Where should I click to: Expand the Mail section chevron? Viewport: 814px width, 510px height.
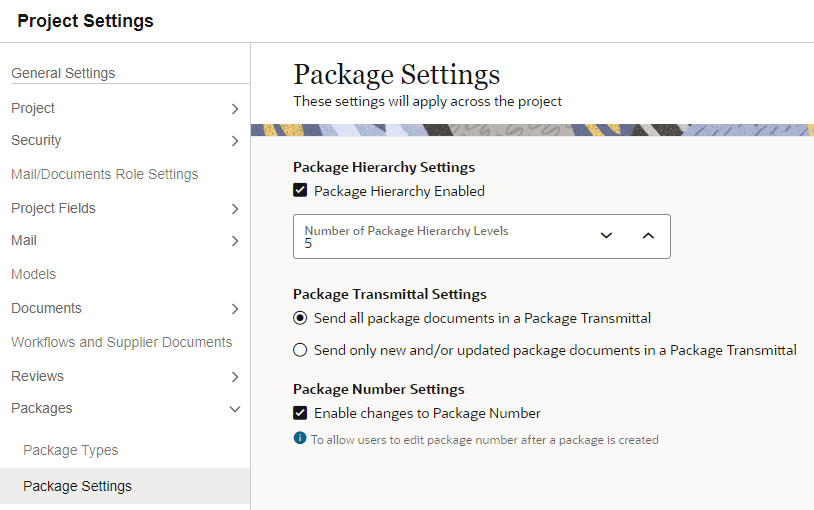coord(235,241)
